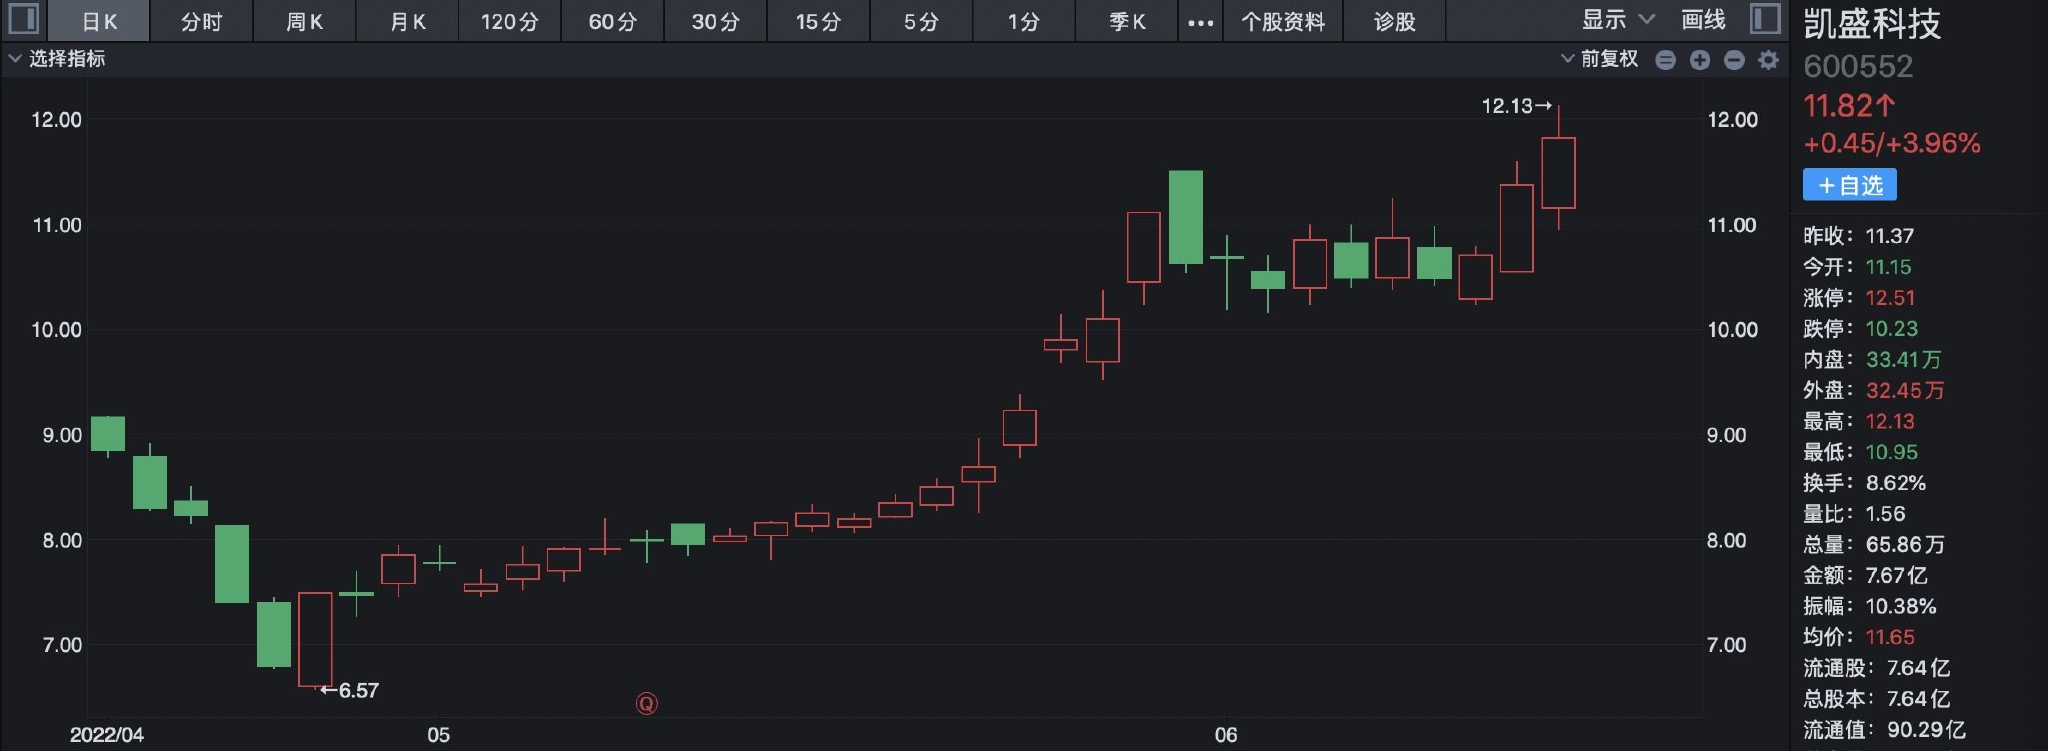The width and height of the screenshot is (2048, 751).
Task: Click the 12.13 high price arrow marker
Action: coord(1516,106)
